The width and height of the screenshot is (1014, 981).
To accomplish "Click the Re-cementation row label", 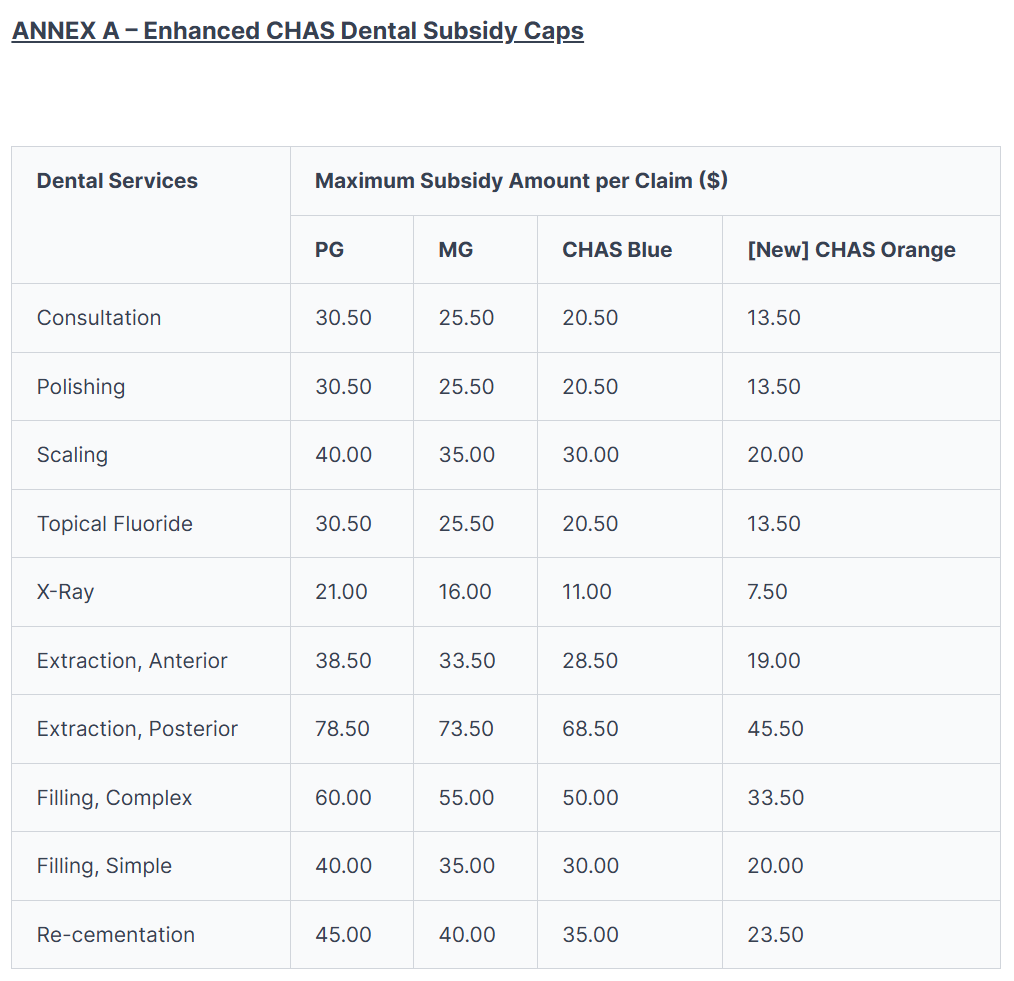I will pos(116,935).
